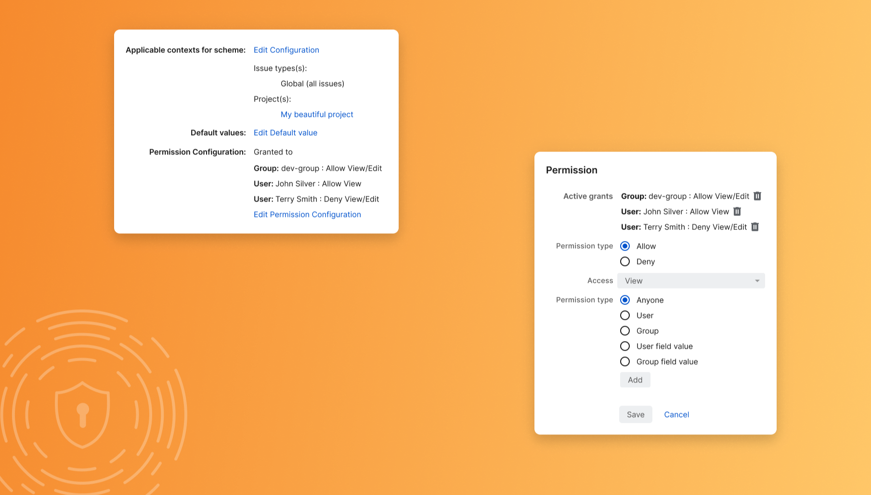This screenshot has height=495, width=871.
Task: Choose User field value option
Action: point(625,347)
